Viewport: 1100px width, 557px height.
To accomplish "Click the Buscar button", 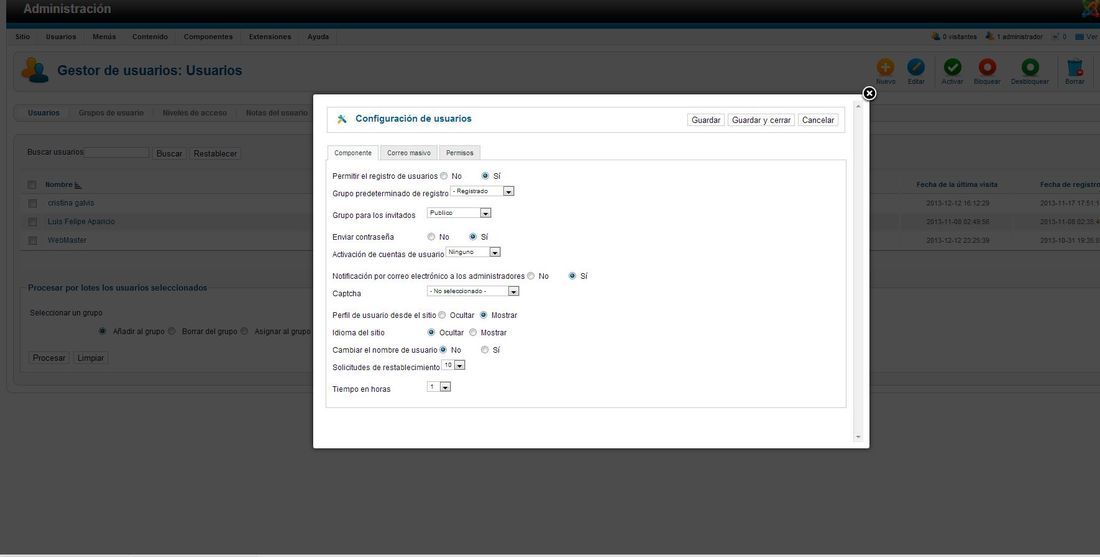I will pos(169,154).
